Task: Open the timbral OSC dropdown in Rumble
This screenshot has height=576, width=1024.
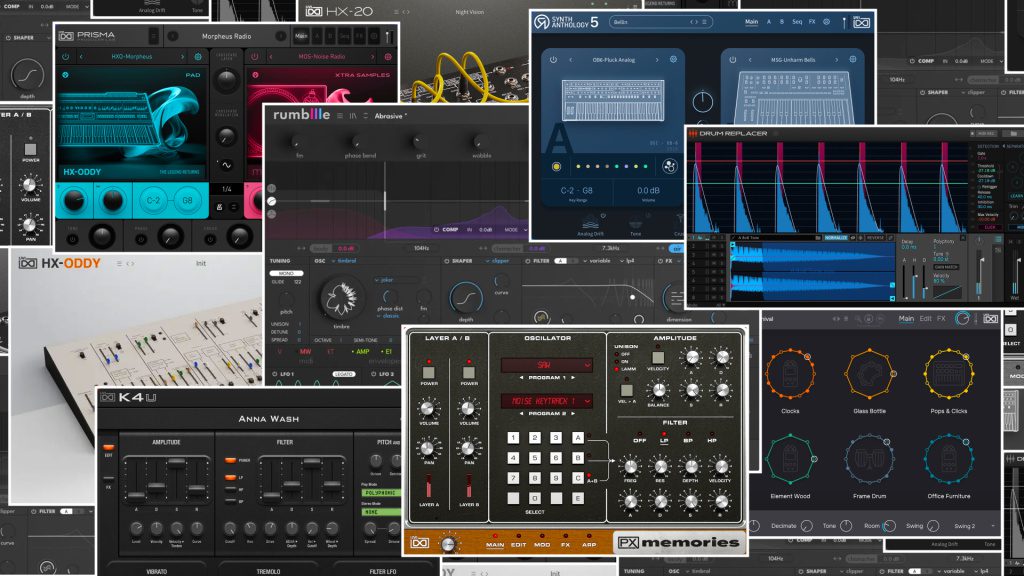Action: 345,261
